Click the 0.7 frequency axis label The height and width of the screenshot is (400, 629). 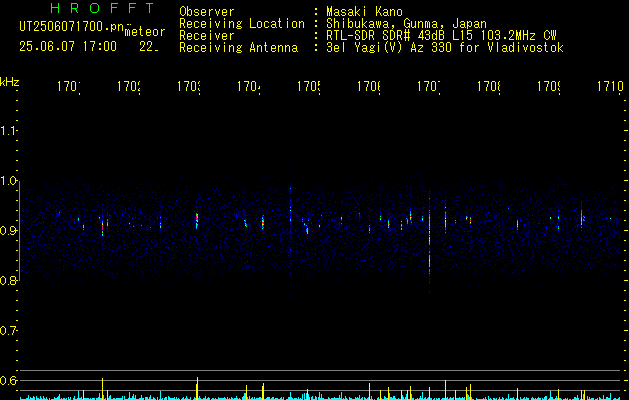[8, 331]
